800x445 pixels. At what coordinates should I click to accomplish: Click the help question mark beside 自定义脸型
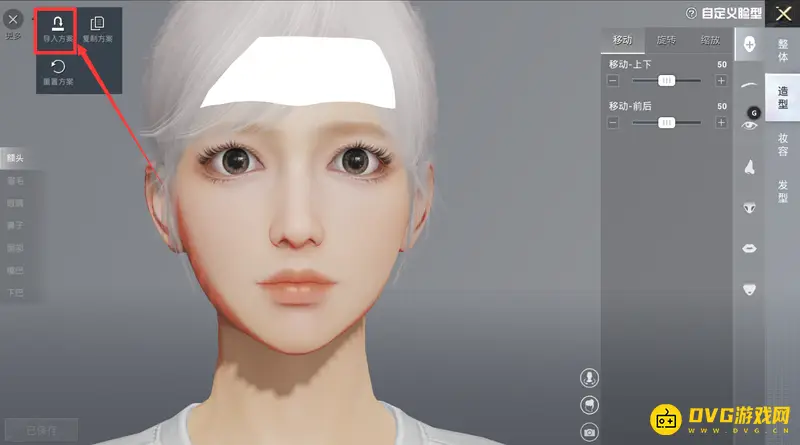click(x=691, y=13)
